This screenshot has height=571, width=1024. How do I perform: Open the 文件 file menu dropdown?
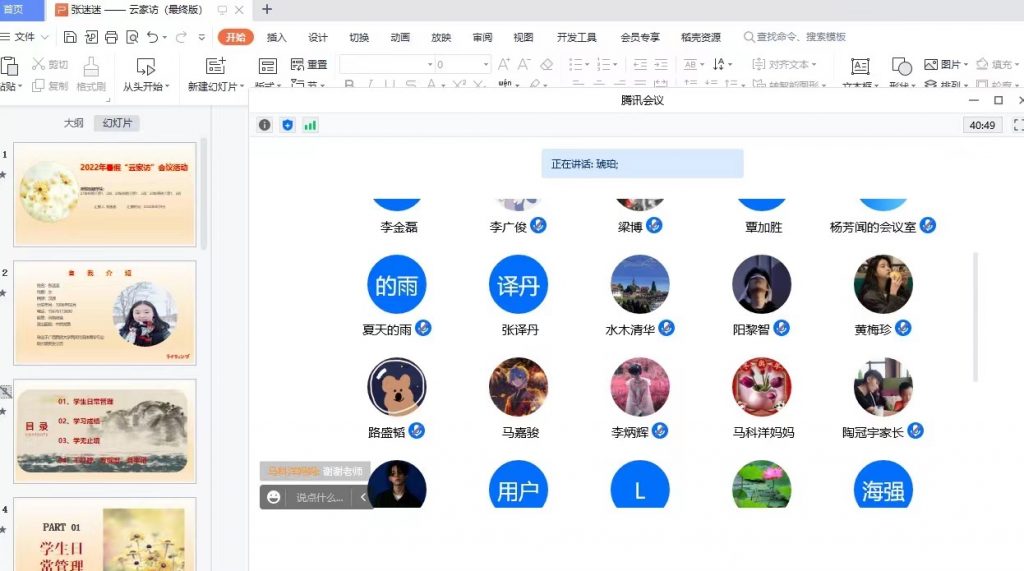[29, 37]
